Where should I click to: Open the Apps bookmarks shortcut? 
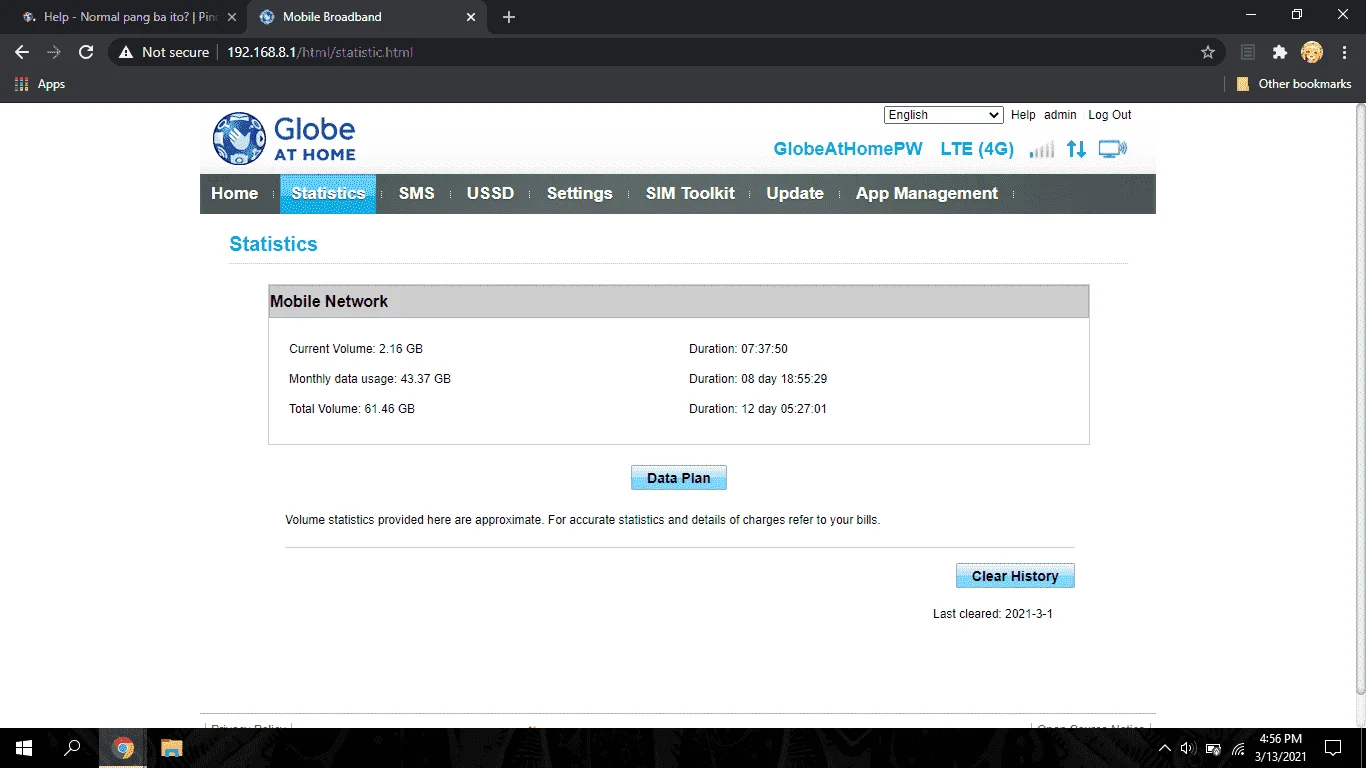(40, 84)
